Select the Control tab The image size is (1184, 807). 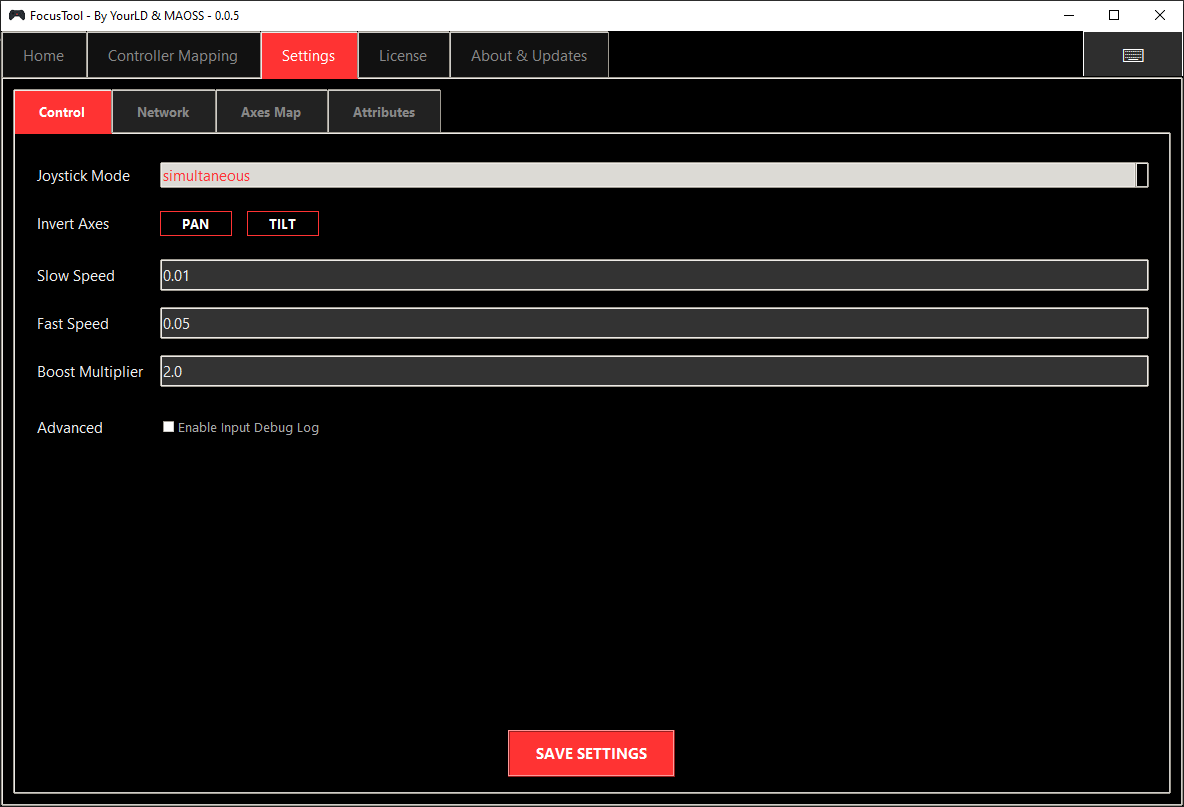(x=62, y=111)
